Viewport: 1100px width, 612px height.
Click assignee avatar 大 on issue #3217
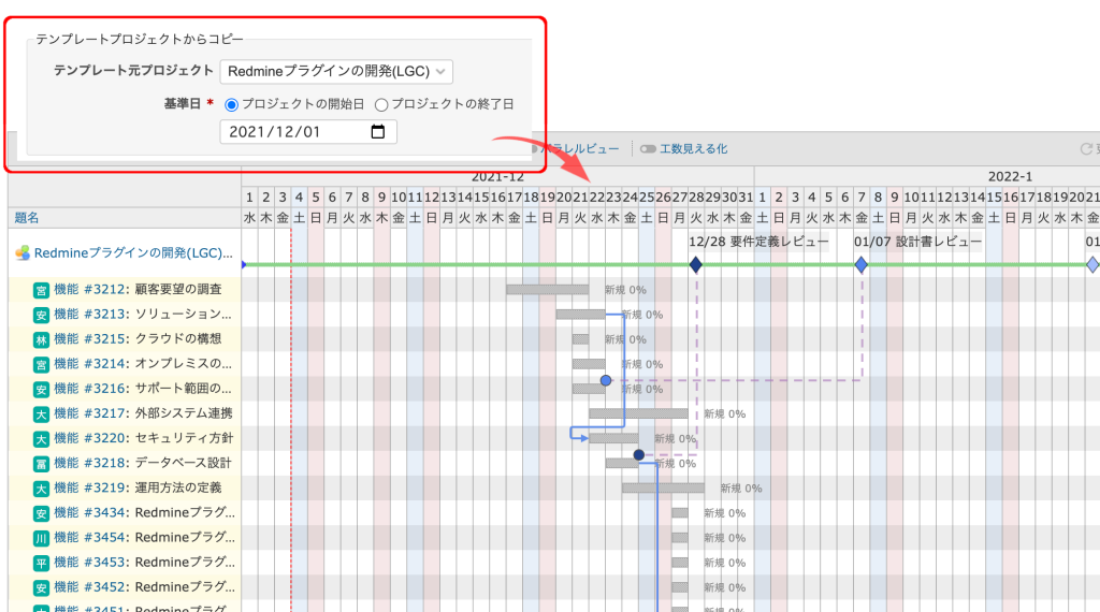click(41, 414)
